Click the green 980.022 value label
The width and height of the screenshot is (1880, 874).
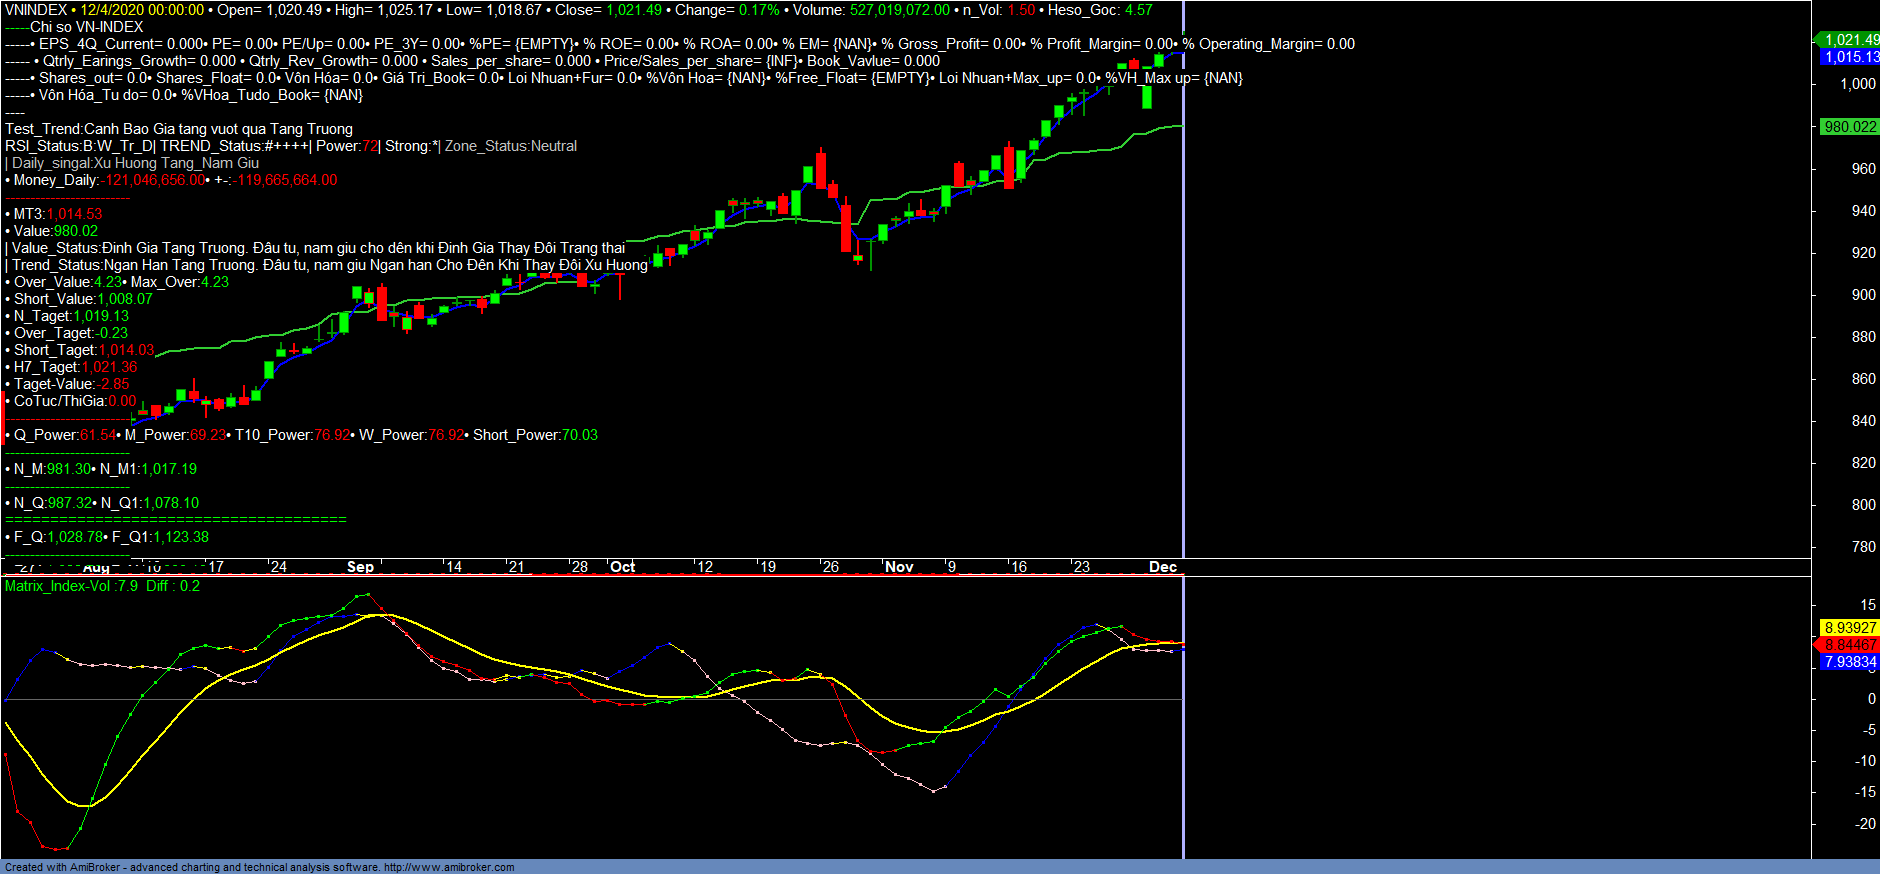[1849, 127]
